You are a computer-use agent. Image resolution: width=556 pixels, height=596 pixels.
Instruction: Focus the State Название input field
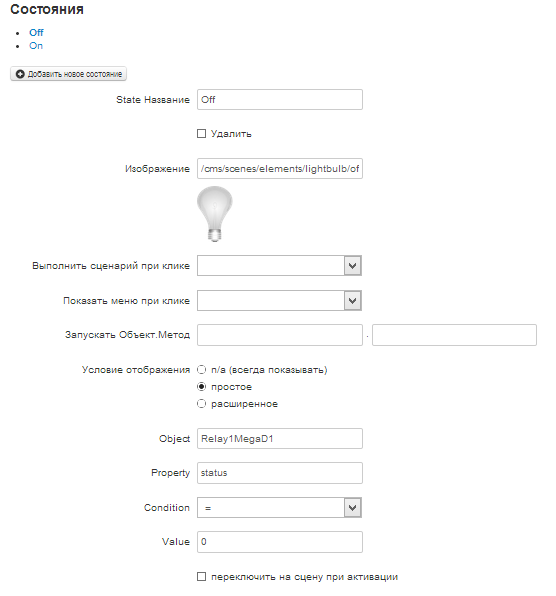[280, 100]
